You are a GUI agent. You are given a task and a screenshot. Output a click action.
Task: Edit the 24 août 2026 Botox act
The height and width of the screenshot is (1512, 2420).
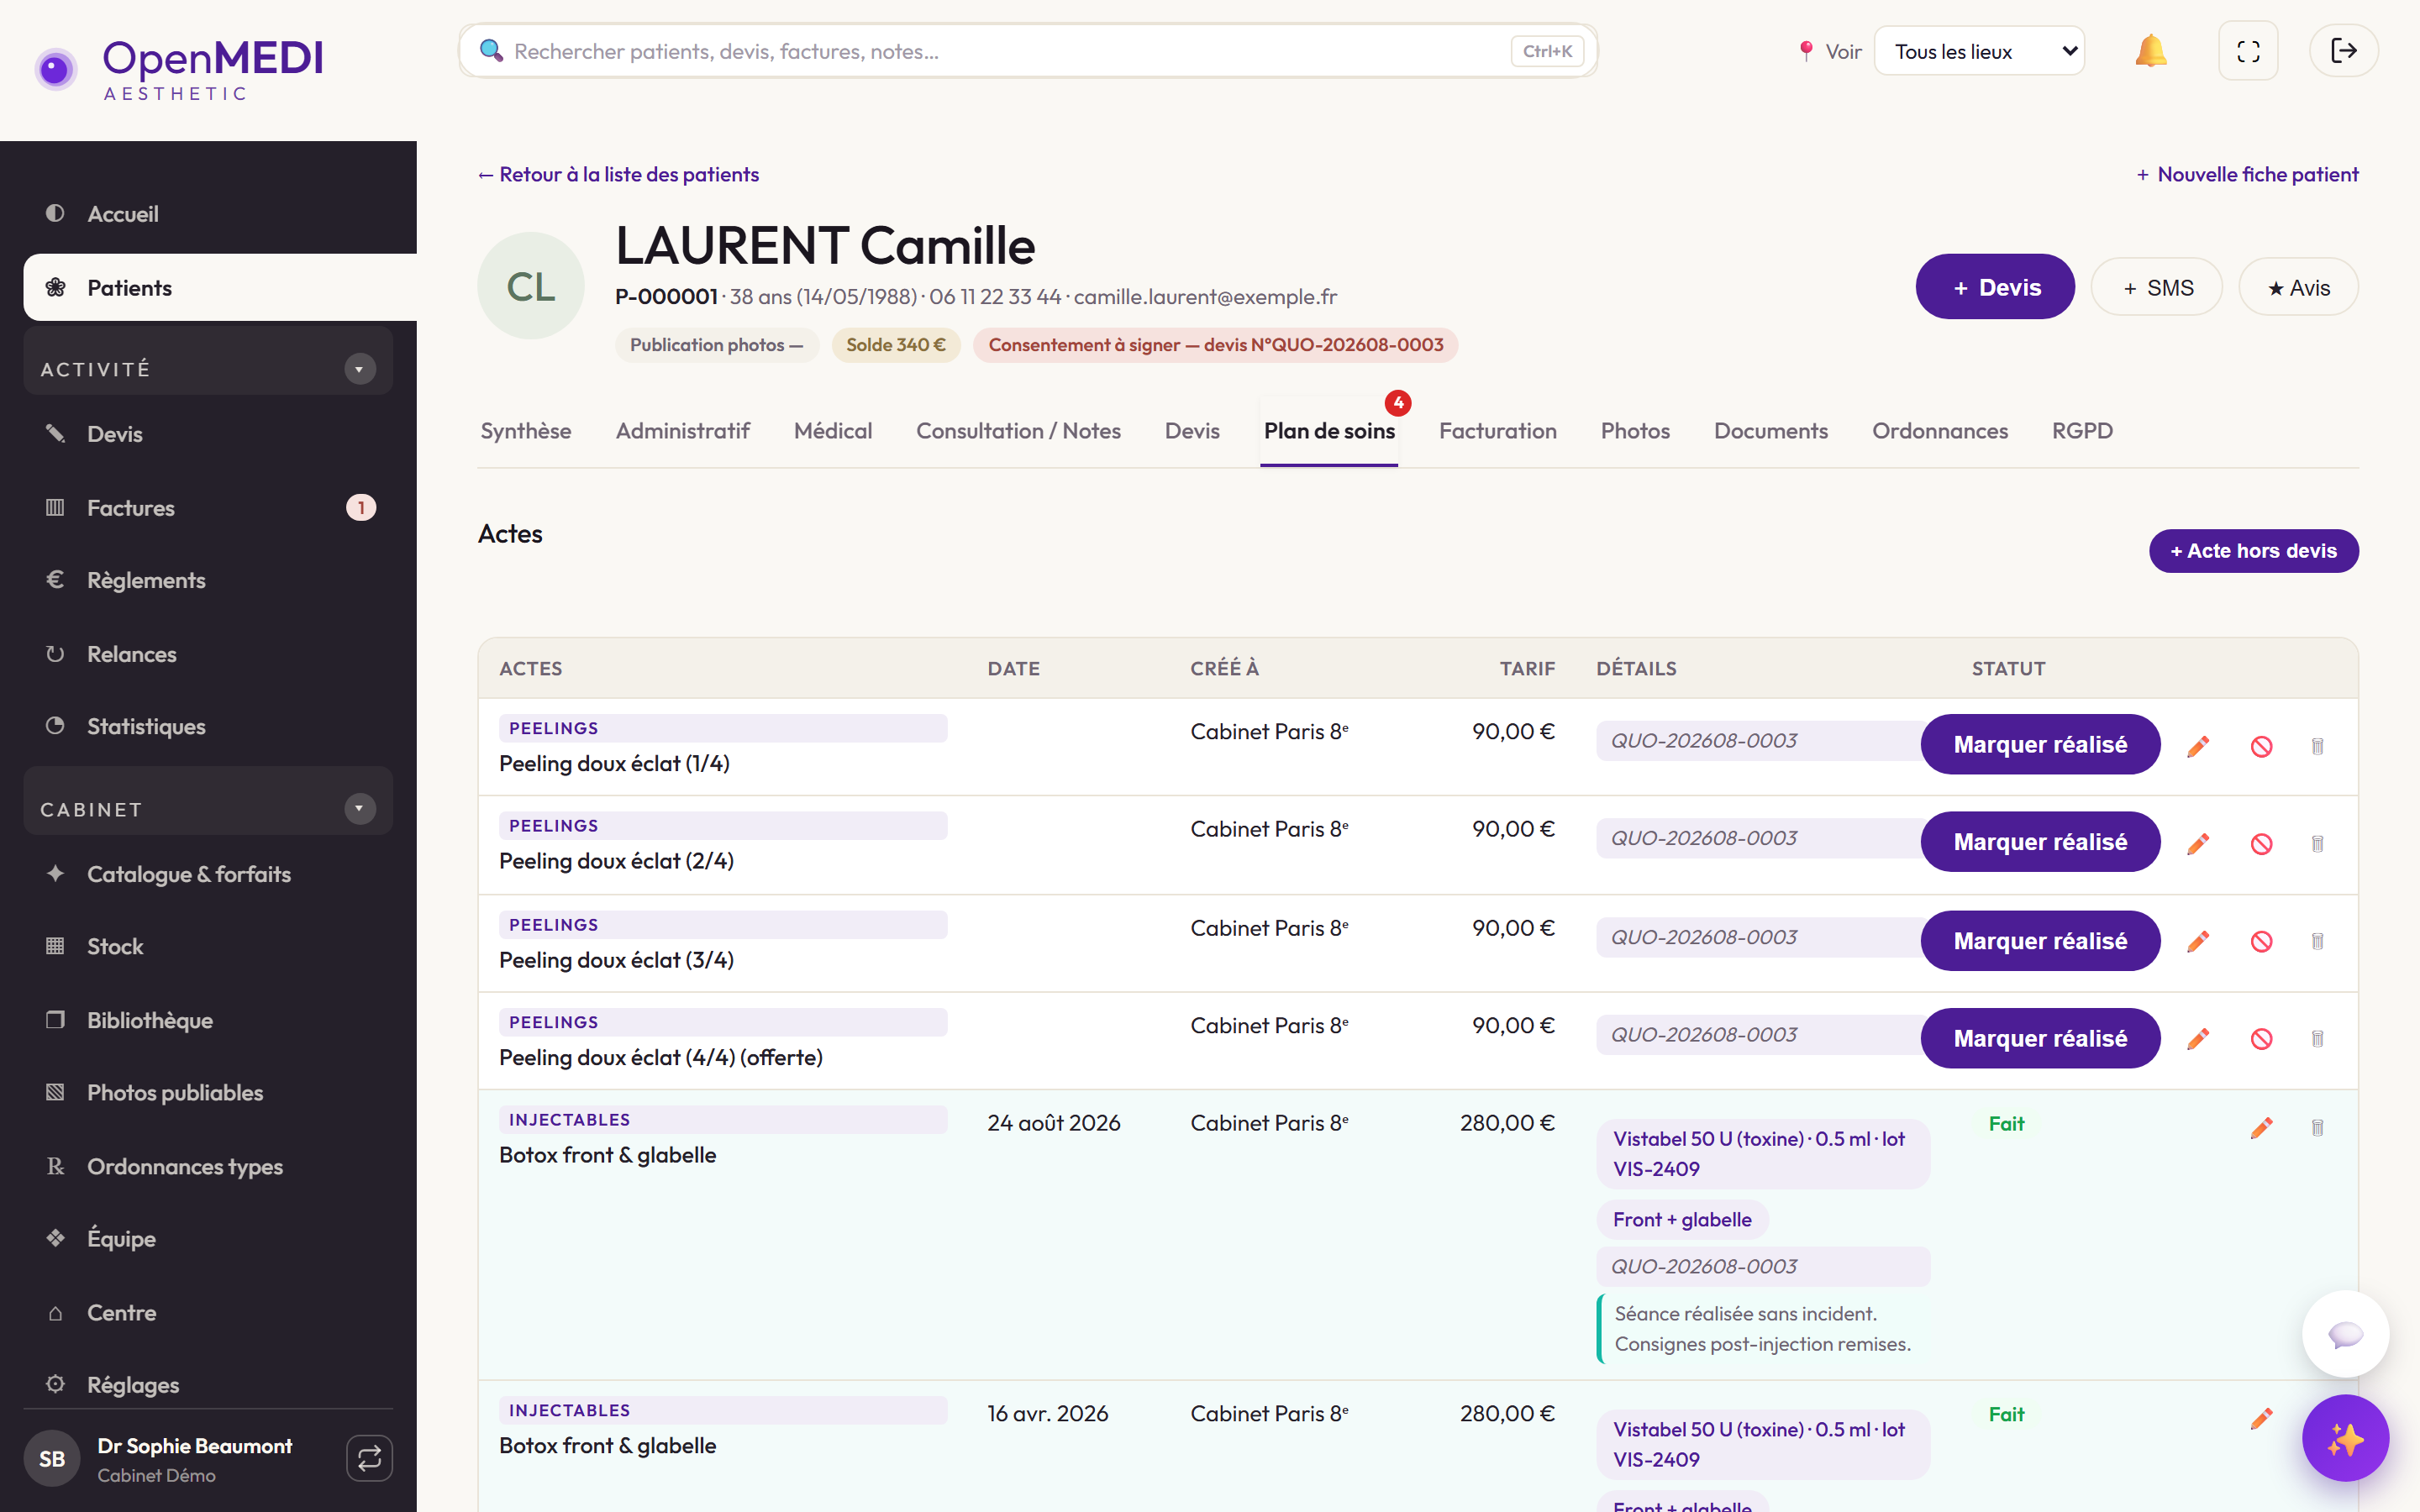2261,1128
